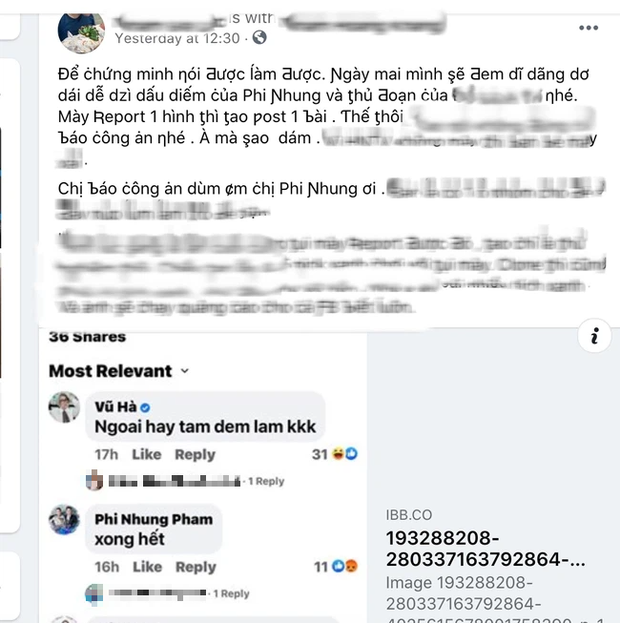This screenshot has width=620, height=623.
Task: Click the Yesterday at 12:30 timestamp
Action: click(177, 38)
